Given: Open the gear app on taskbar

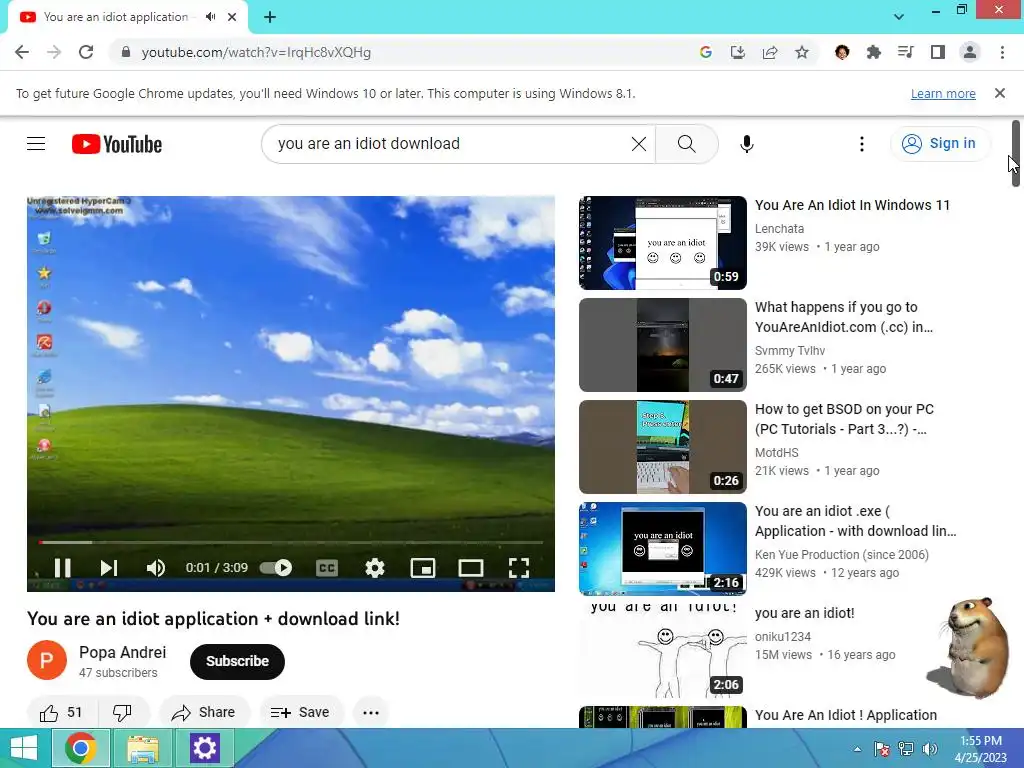Looking at the screenshot, I should 204,748.
